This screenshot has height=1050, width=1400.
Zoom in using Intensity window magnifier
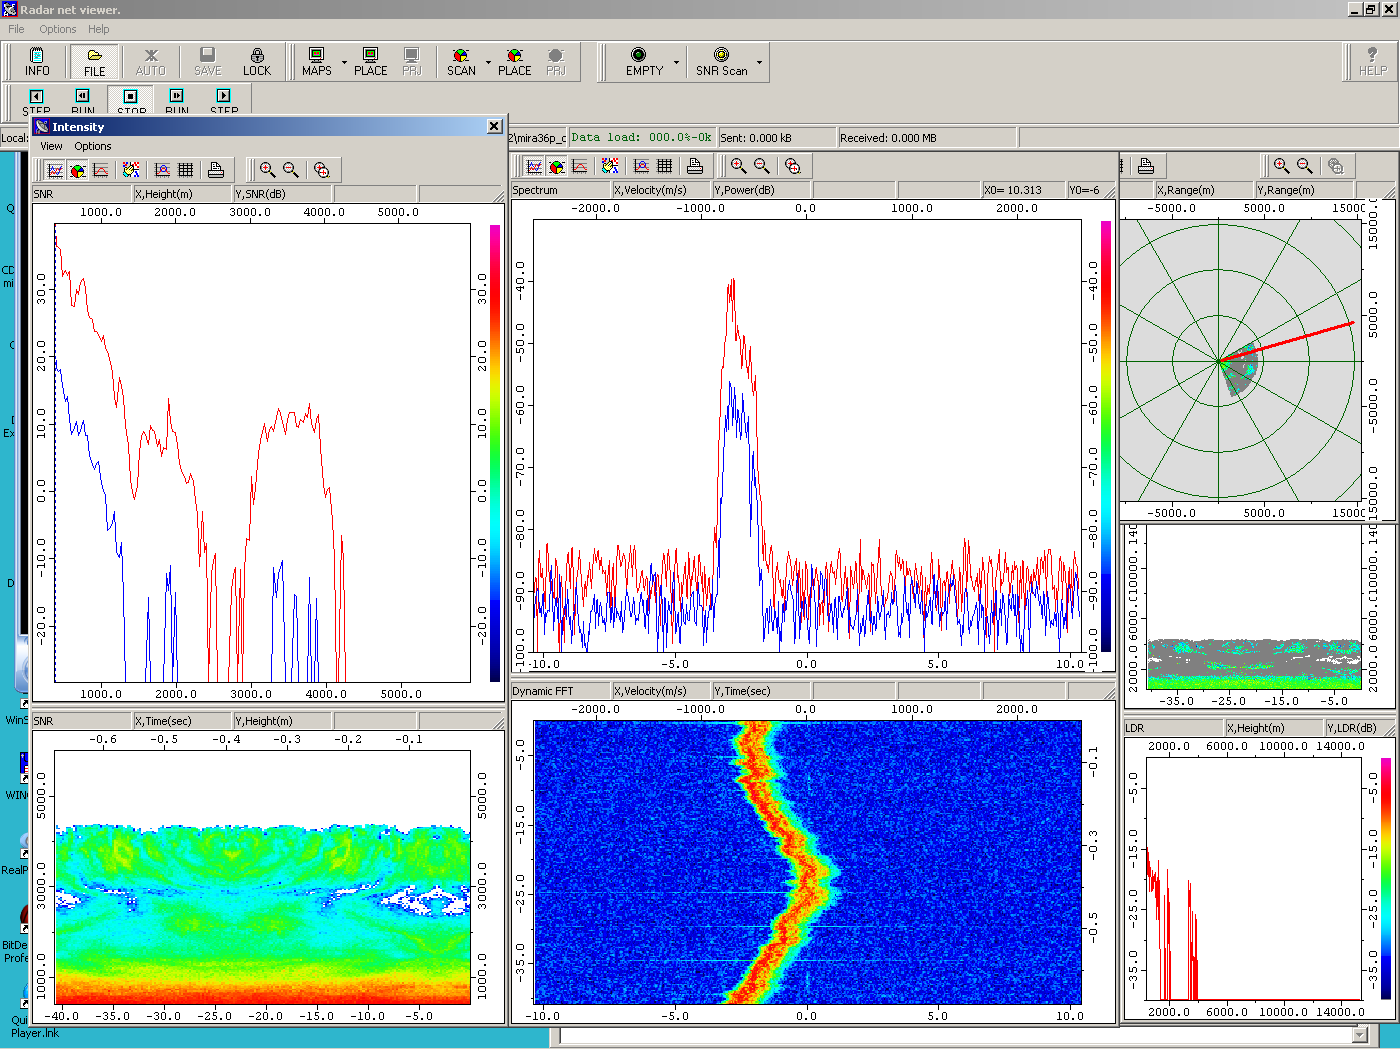pos(267,170)
